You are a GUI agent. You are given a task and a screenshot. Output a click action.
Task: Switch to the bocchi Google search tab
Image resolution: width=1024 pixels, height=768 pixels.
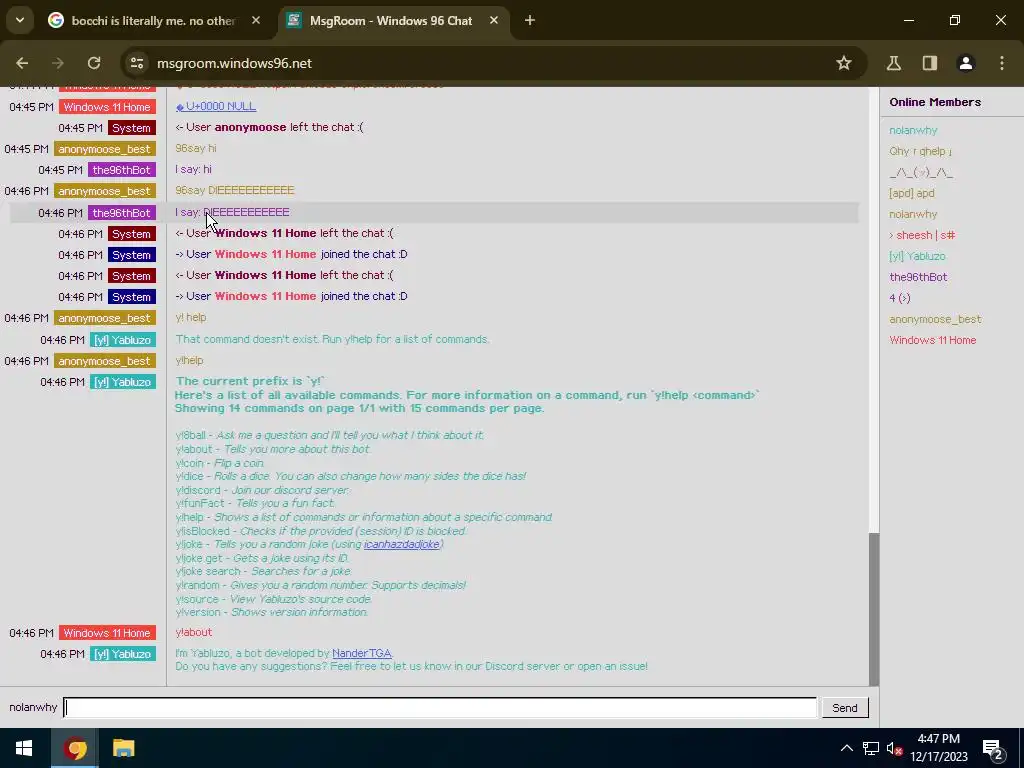click(154, 21)
